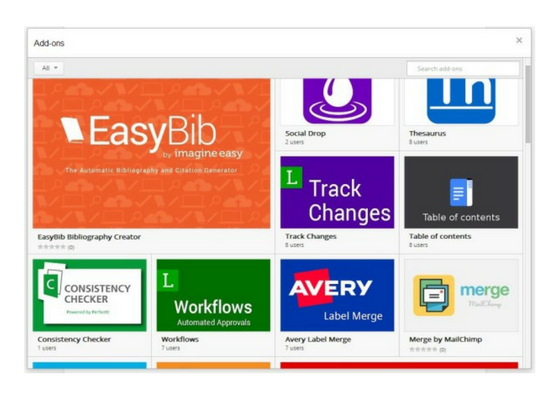Click the '8 users' text under Table of contents
Image resolution: width=560 pixels, height=397 pixels.
pos(418,245)
